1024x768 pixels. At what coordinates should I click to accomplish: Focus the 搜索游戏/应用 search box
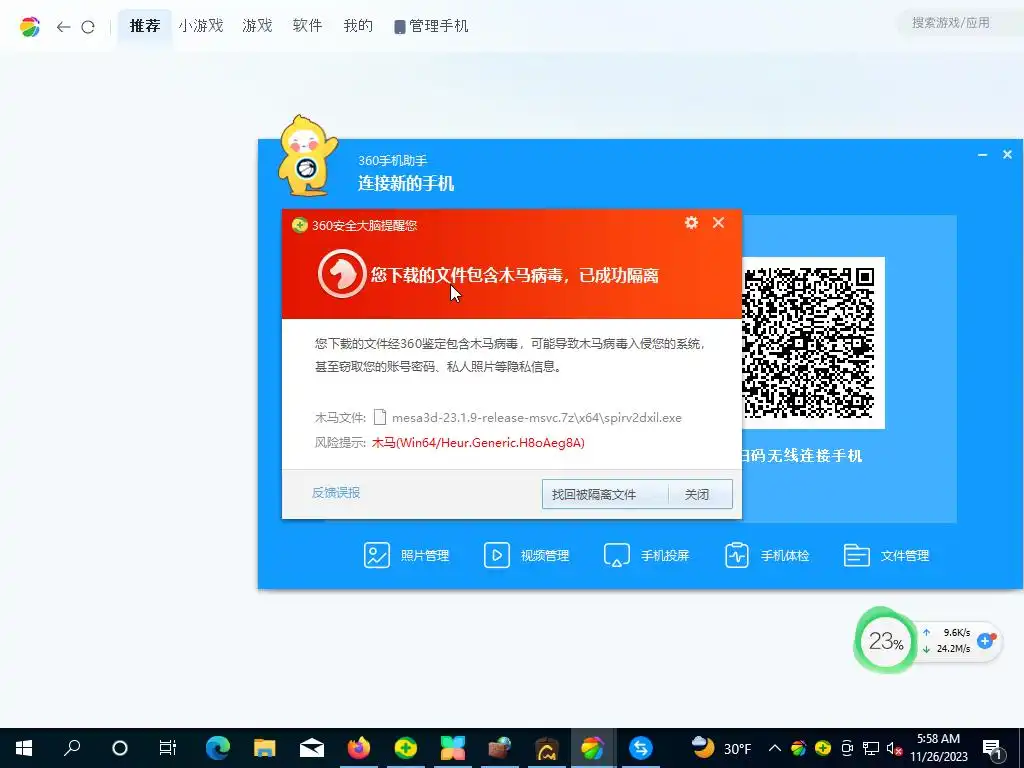pyautogui.click(x=960, y=23)
